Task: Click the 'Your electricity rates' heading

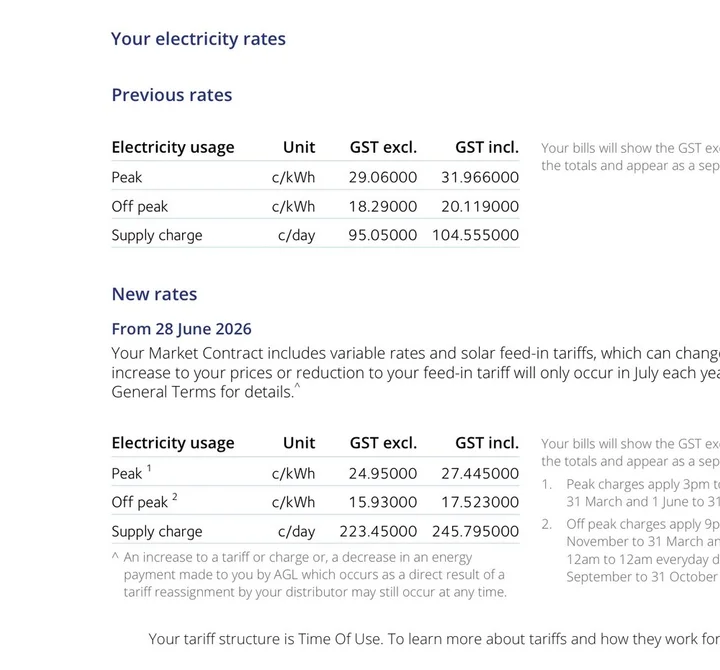Action: 198,39
